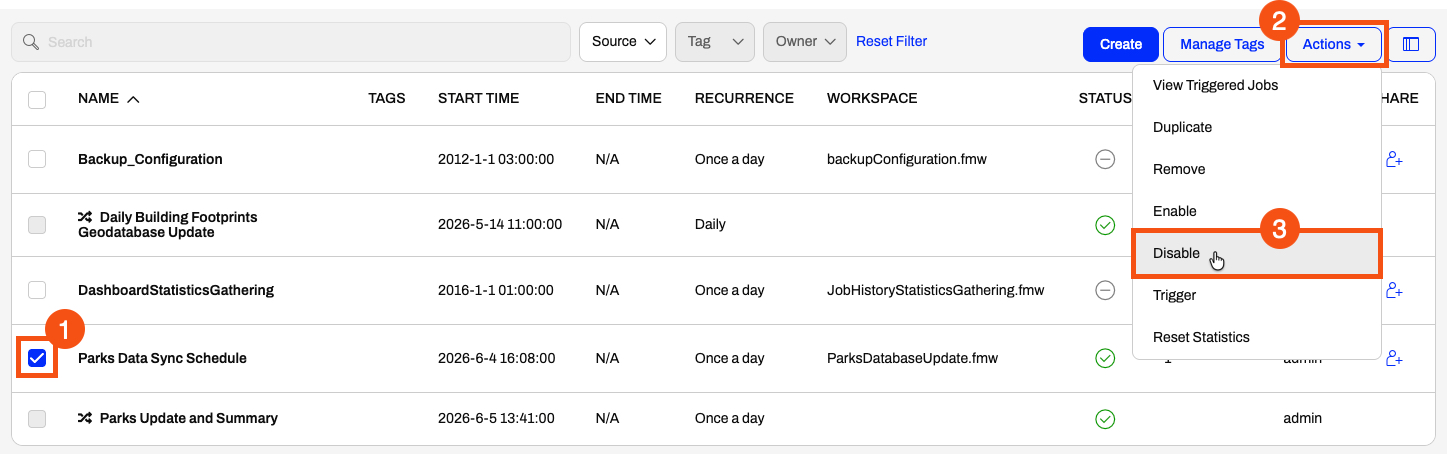Image resolution: width=1447 pixels, height=454 pixels.
Task: Open the Owner filter dropdown
Action: (x=805, y=42)
